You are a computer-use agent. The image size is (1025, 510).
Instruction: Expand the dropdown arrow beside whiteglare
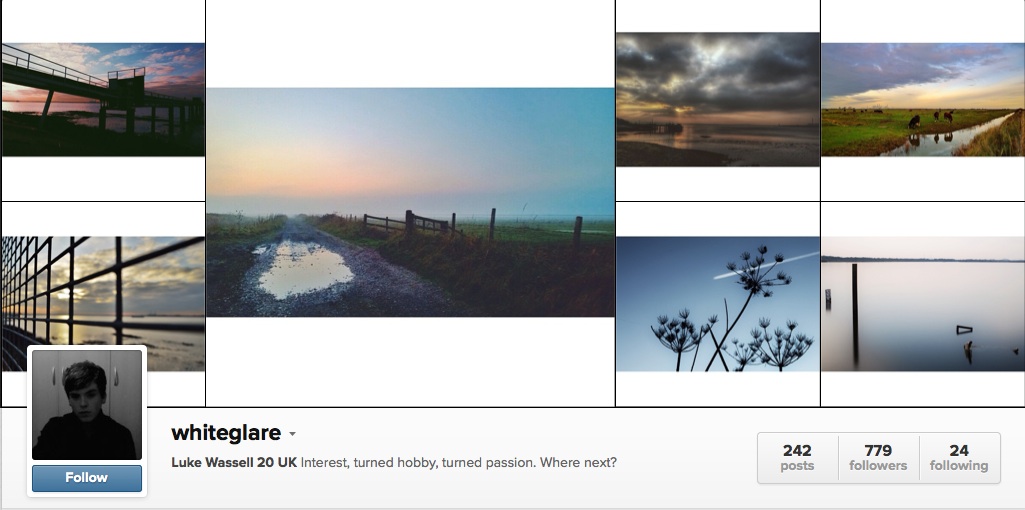coord(292,434)
